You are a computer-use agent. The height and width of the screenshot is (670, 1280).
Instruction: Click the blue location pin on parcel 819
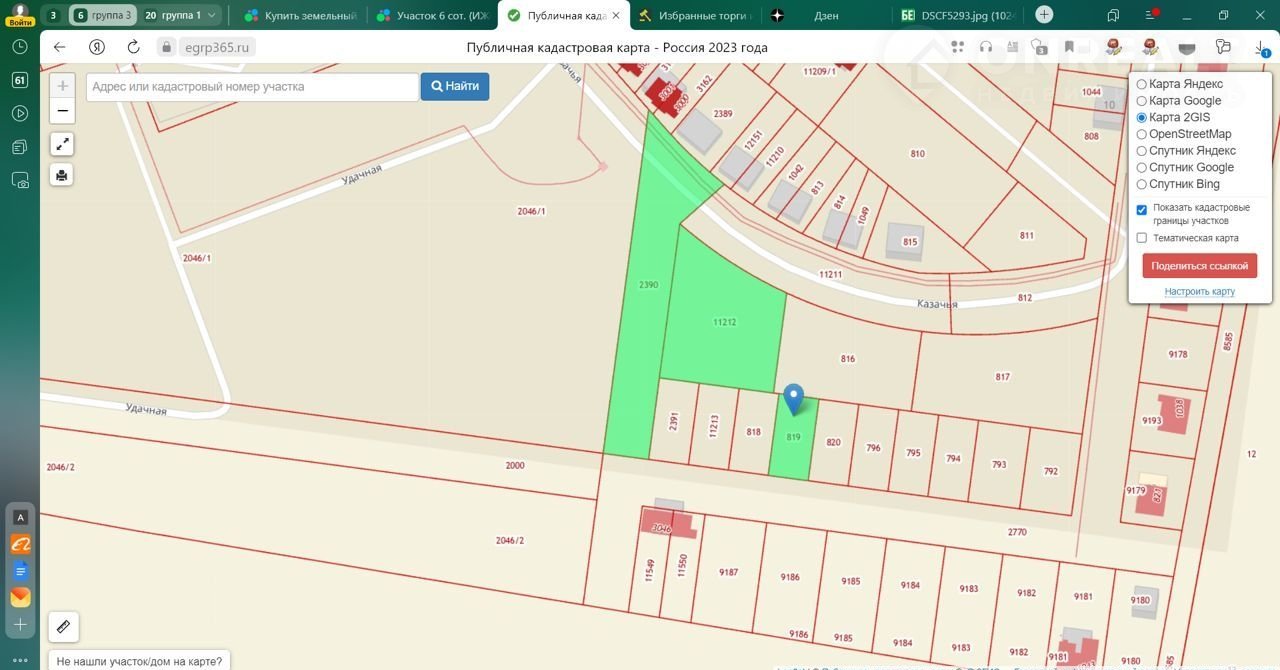point(794,399)
